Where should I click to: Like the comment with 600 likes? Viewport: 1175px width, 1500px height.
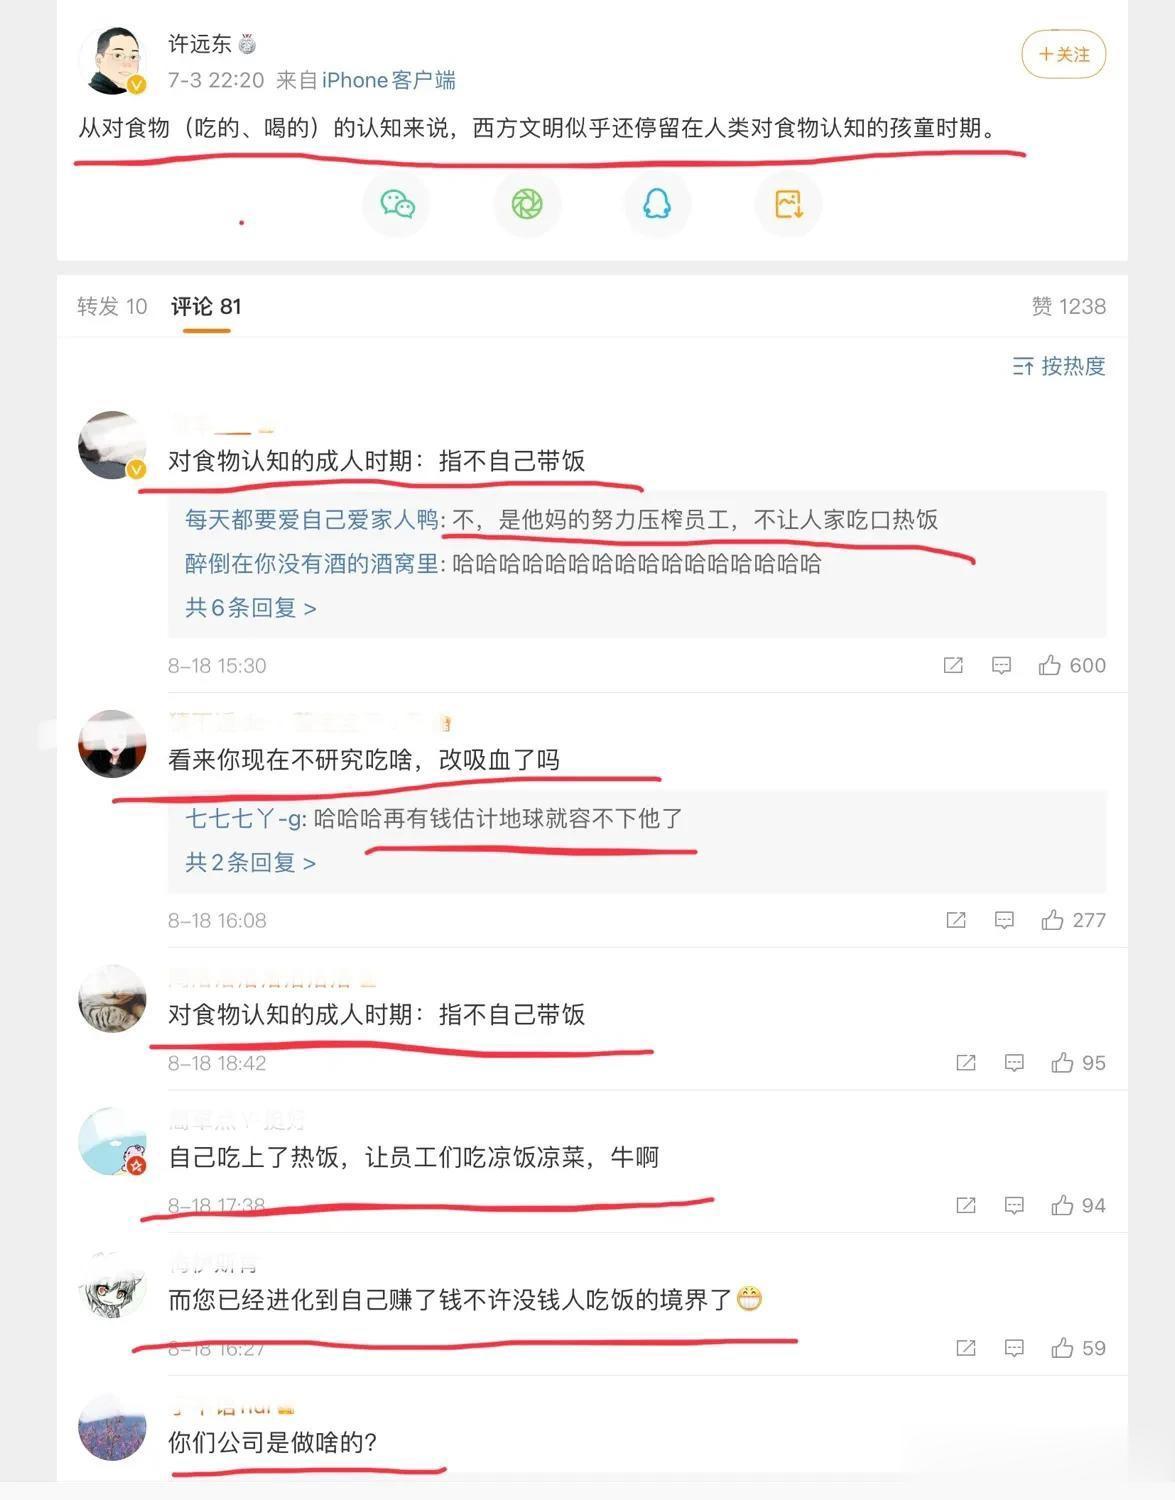(x=1072, y=665)
